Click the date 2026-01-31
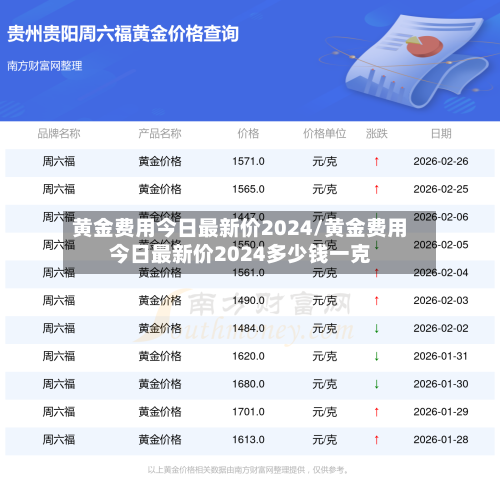This screenshot has height=486, width=500. pyautogui.click(x=441, y=356)
